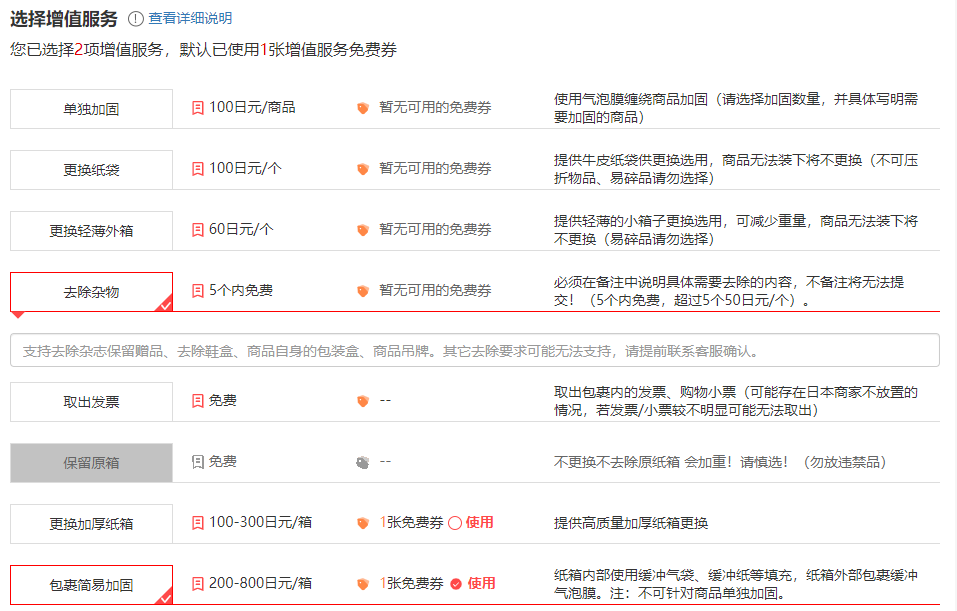Select the 更换纸袋 service
957x611 pixels.
click(x=92, y=170)
